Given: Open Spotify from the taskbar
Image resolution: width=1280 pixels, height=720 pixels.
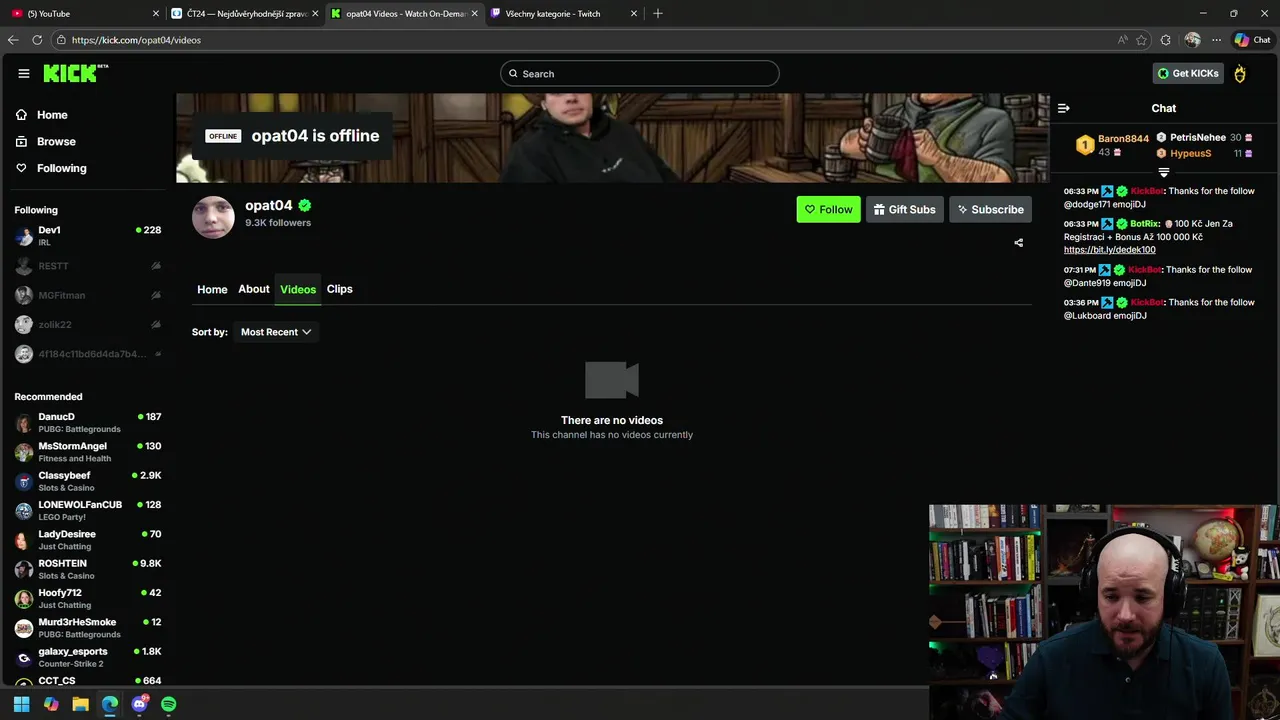Looking at the screenshot, I should (x=168, y=704).
